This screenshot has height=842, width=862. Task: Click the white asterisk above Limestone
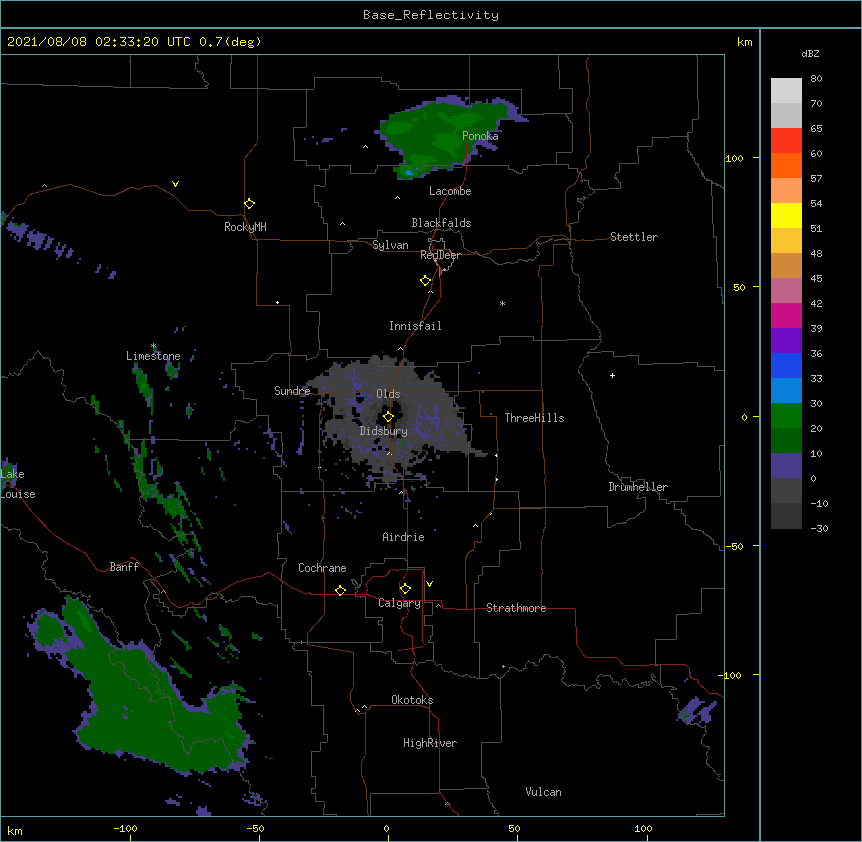point(153,346)
